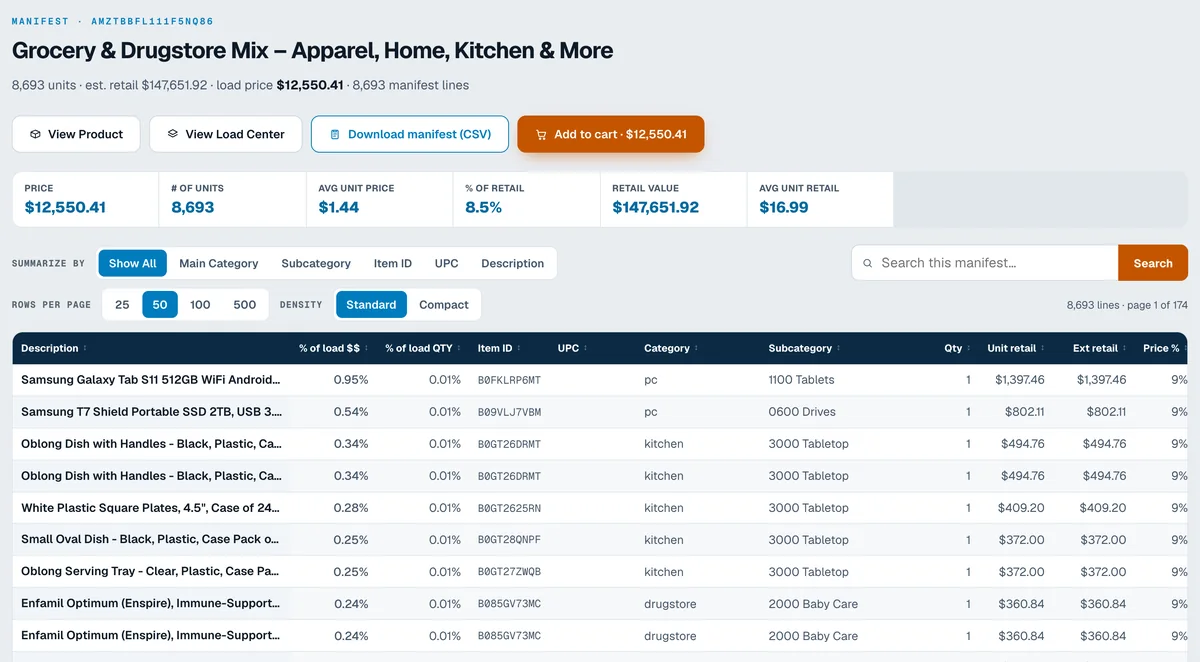Screen dimensions: 1200x662
Task: Click the orange Search button
Action: click(1153, 263)
